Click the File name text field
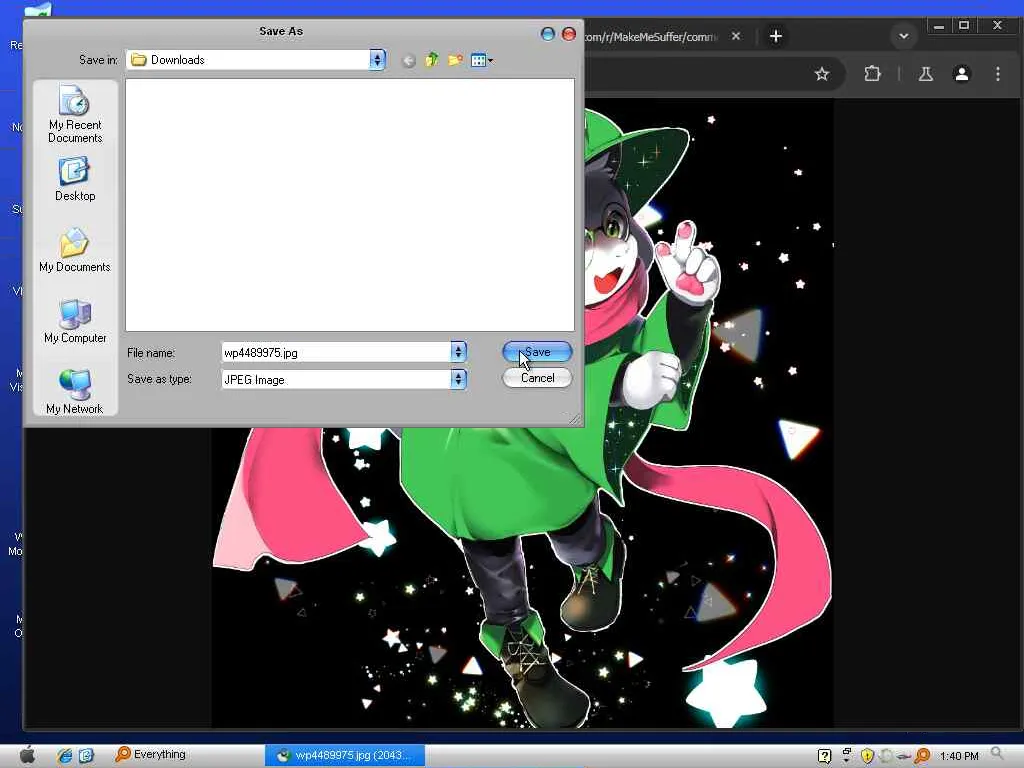Screen dimensions: 1024x768 point(336,353)
